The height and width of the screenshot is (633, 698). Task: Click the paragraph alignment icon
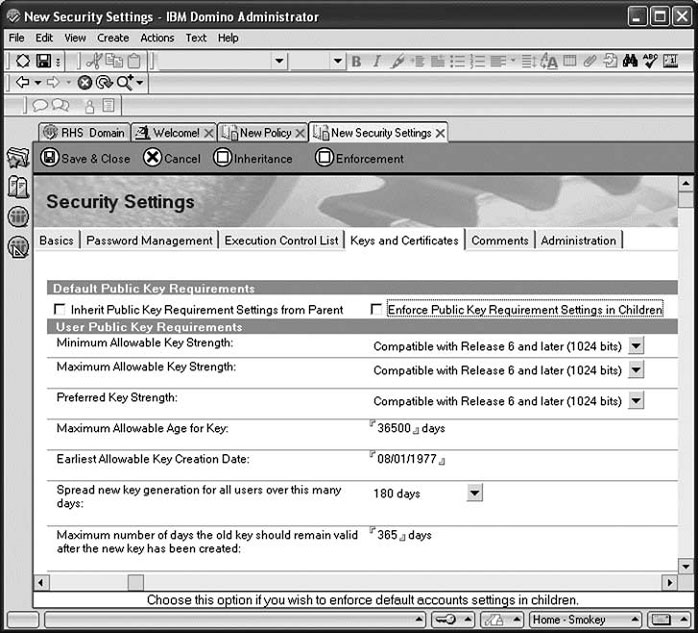498,61
